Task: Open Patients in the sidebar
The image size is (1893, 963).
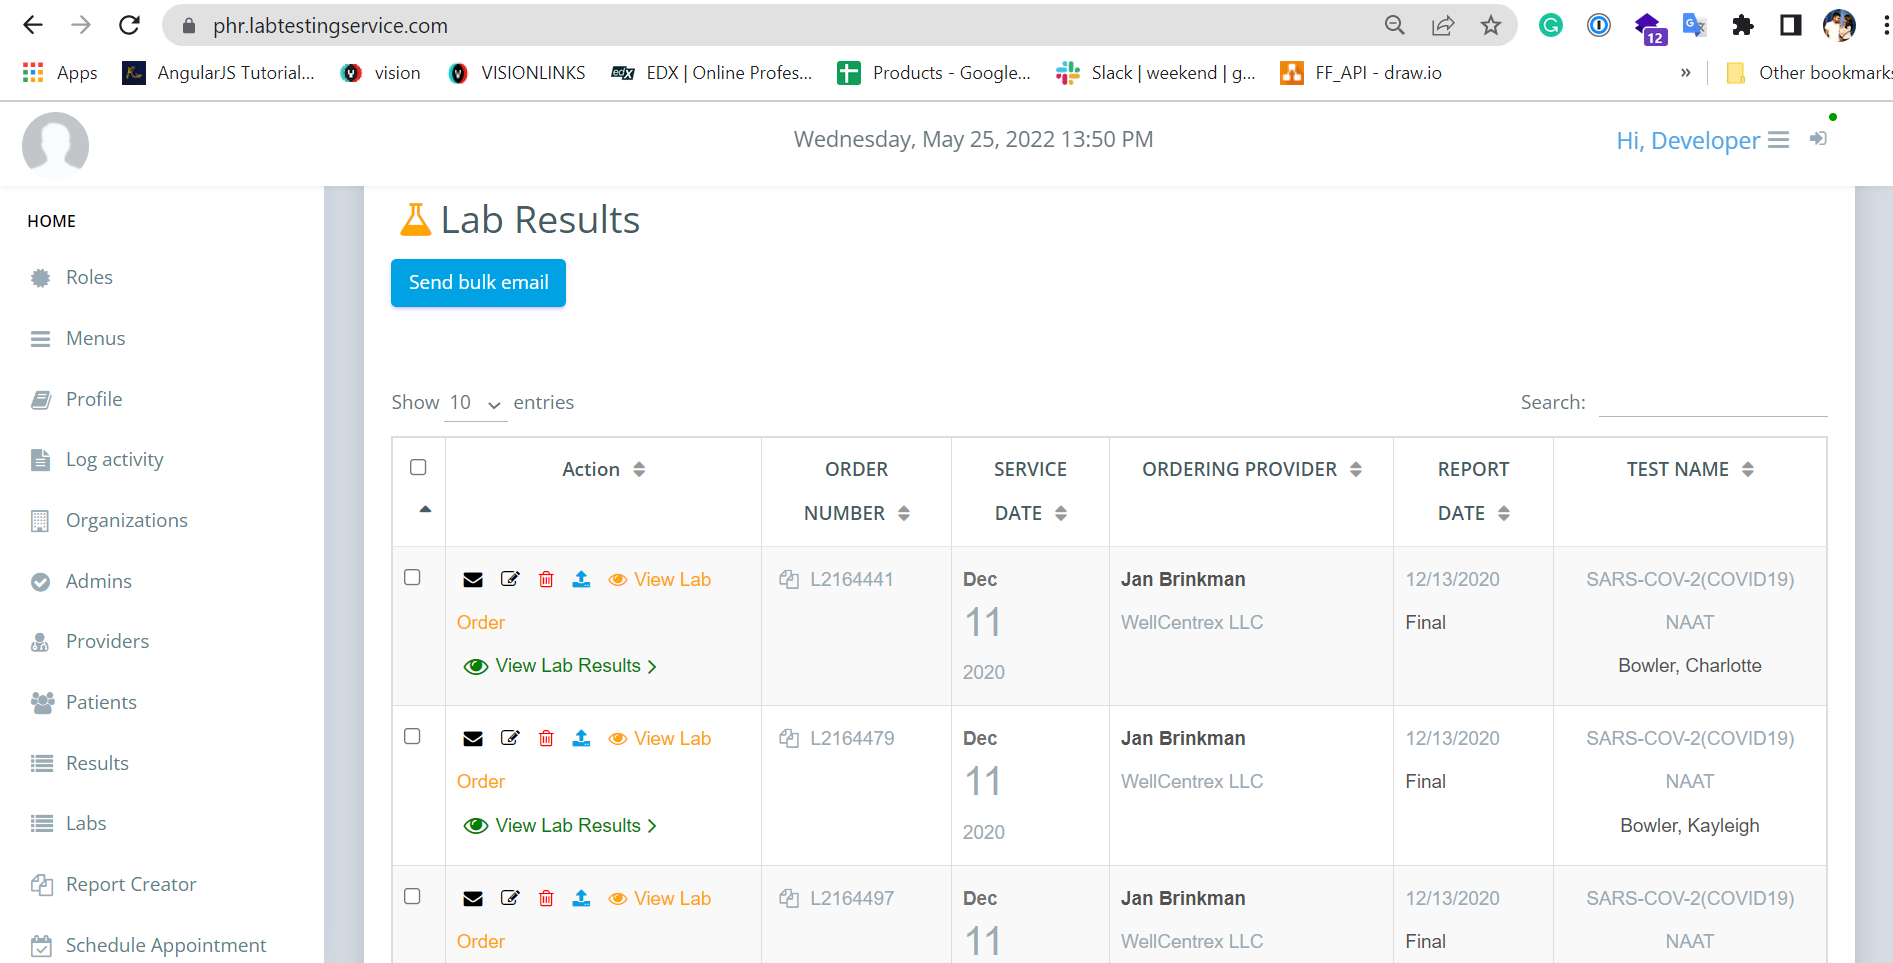Action: click(x=101, y=703)
